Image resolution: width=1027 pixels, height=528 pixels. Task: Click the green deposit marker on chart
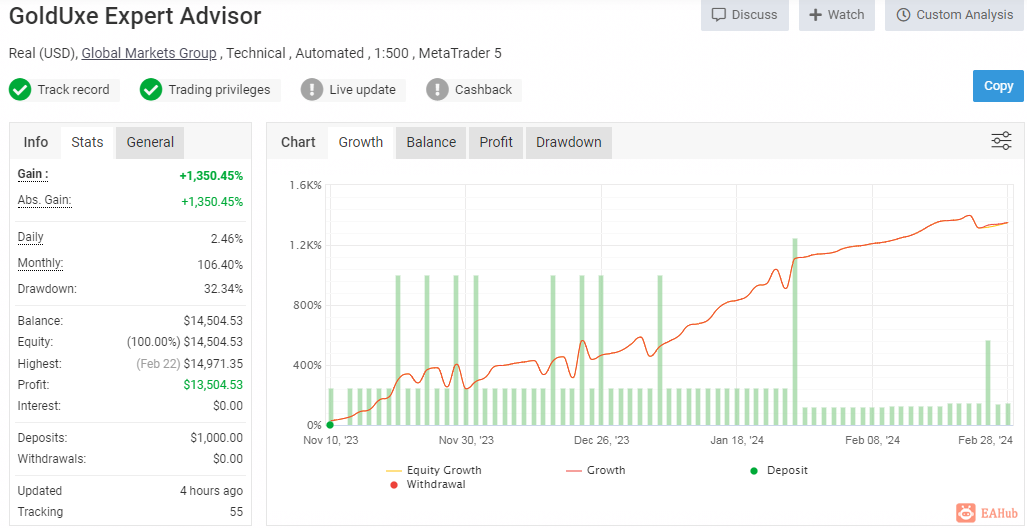coord(330,425)
